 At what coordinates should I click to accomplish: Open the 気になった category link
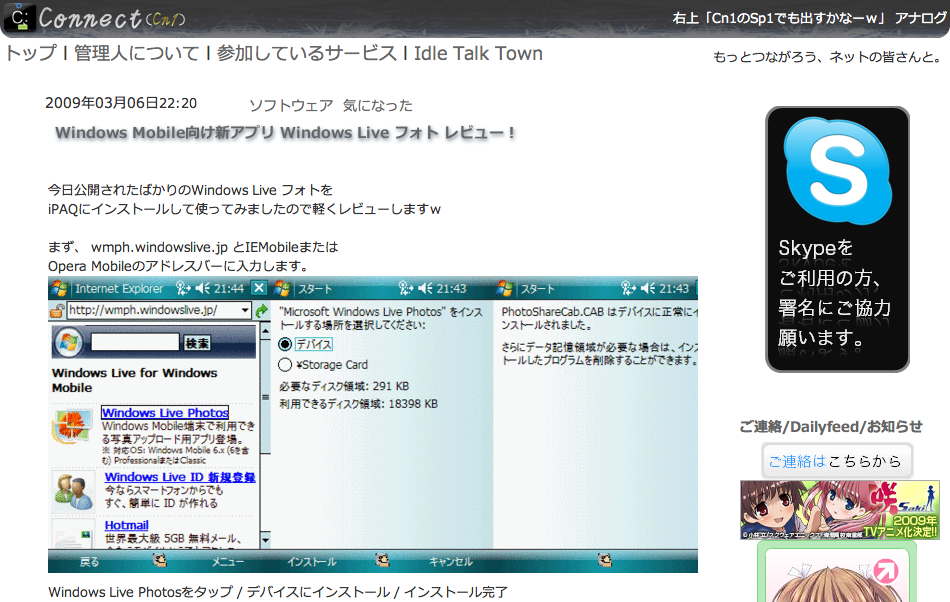(x=377, y=105)
